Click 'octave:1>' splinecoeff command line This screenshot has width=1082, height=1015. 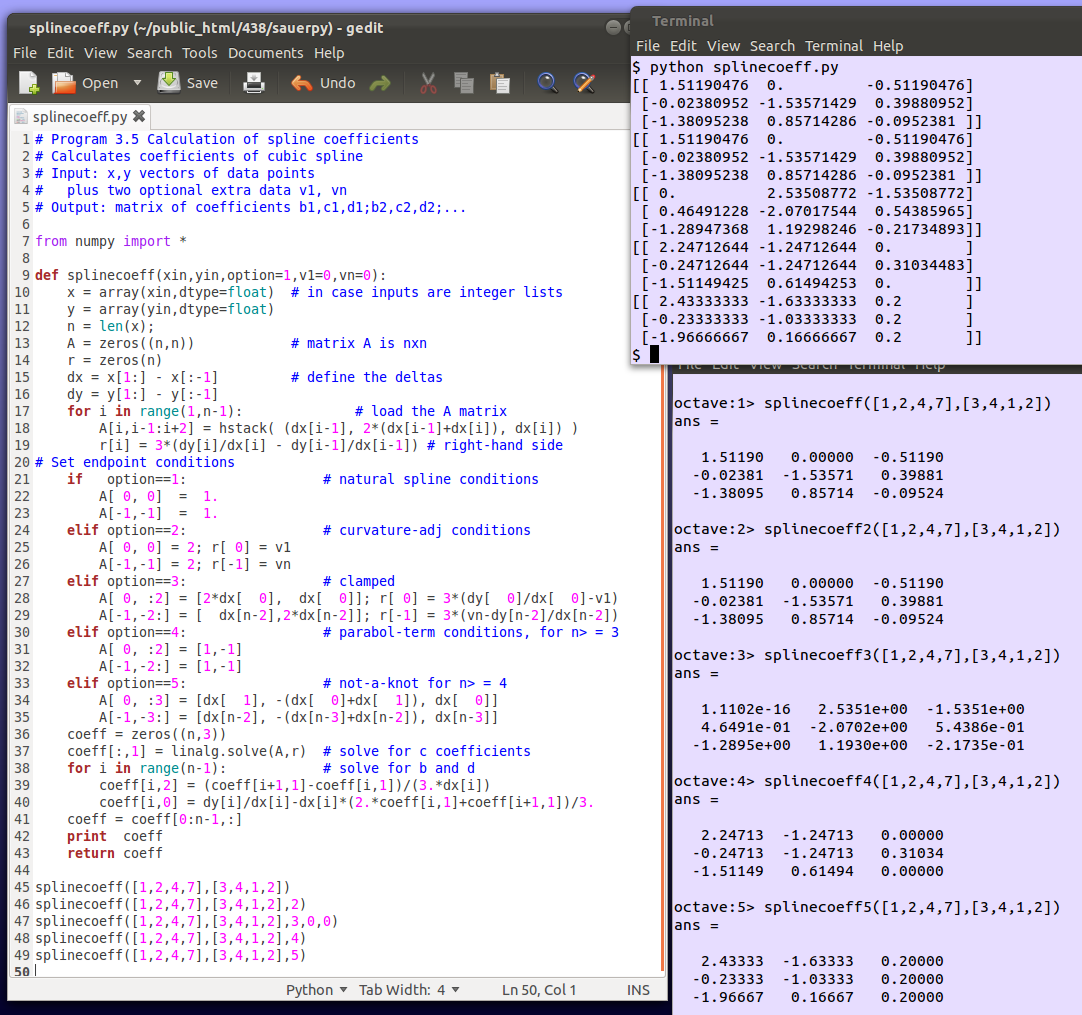point(863,404)
